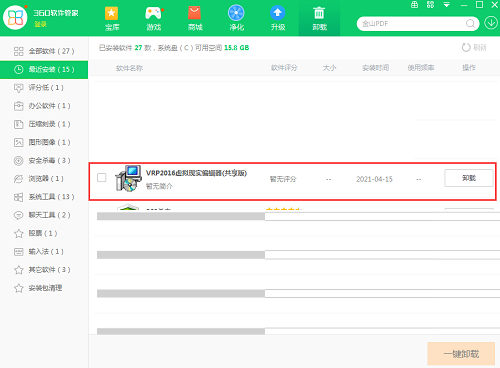500x368 pixels.
Task: Click the 登录 login link
Action: pyautogui.click(x=40, y=24)
